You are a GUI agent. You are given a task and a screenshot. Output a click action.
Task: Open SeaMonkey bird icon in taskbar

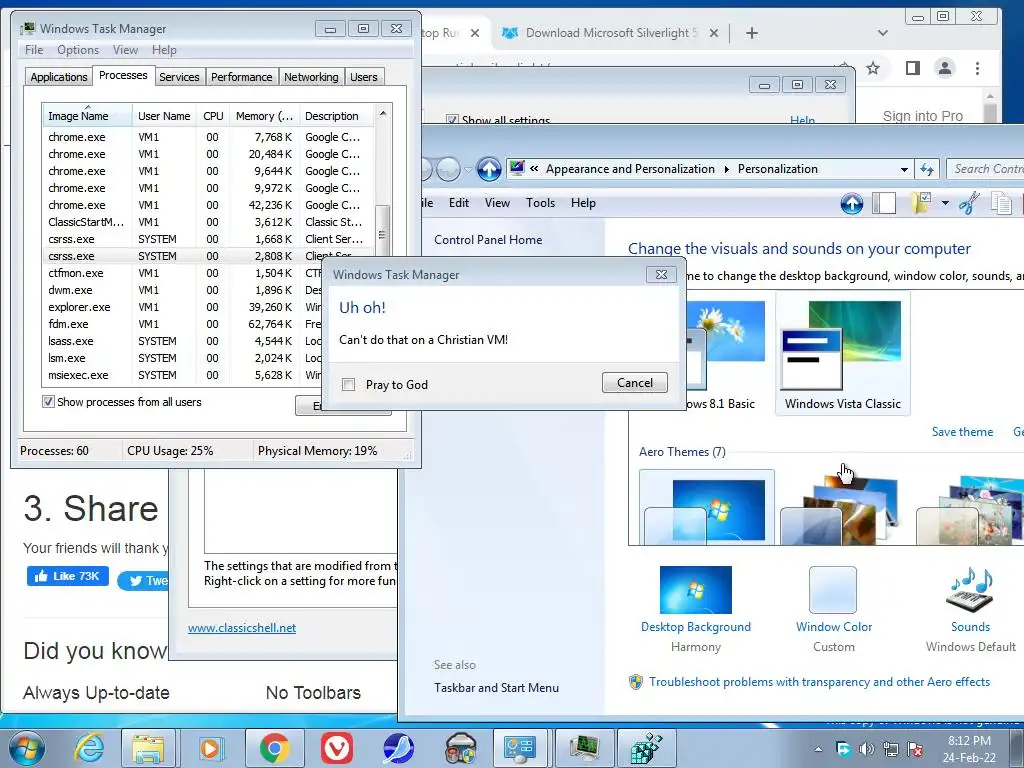click(x=398, y=748)
